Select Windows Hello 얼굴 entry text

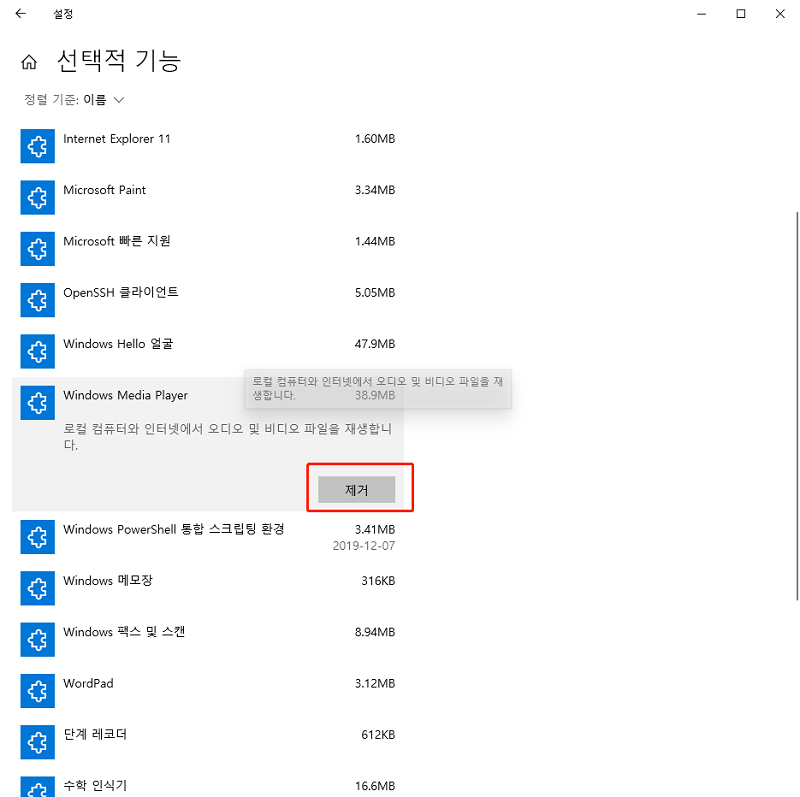pos(118,344)
